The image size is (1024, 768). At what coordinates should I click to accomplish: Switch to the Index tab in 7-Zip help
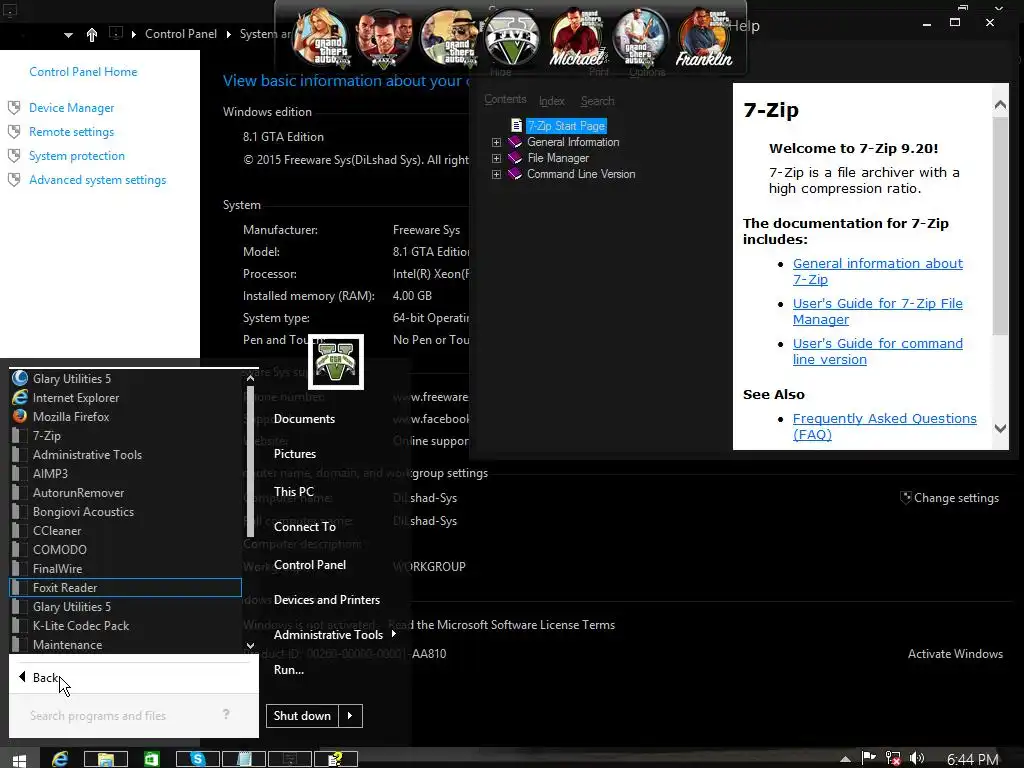pyautogui.click(x=552, y=101)
